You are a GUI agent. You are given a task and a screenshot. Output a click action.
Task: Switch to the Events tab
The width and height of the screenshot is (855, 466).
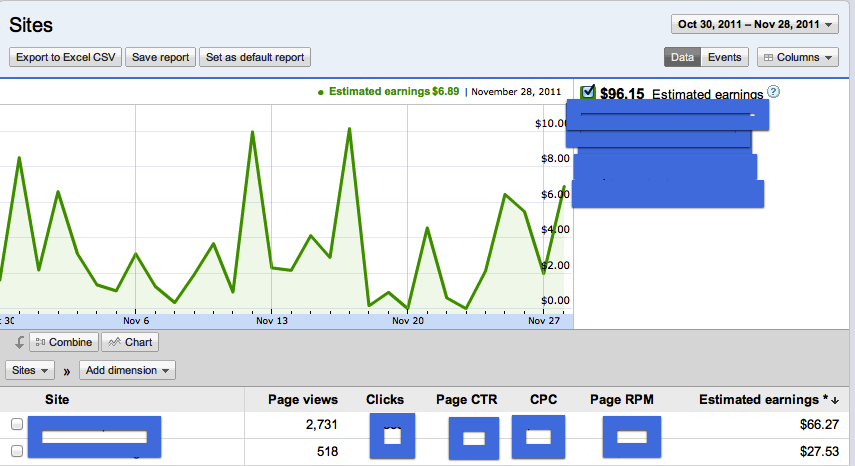725,57
